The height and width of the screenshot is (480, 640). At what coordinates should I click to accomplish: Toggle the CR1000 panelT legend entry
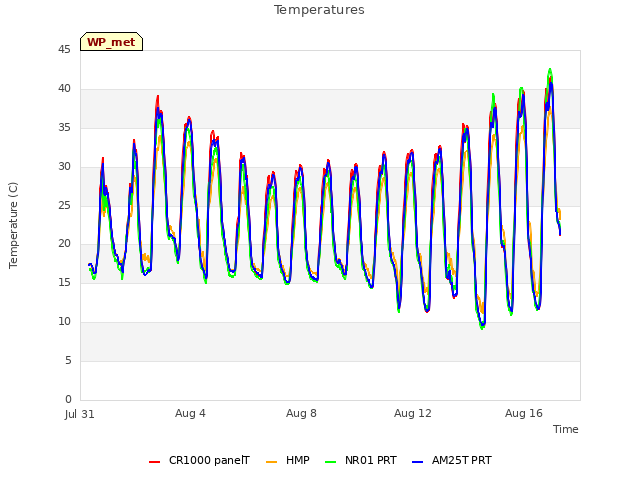(199, 460)
